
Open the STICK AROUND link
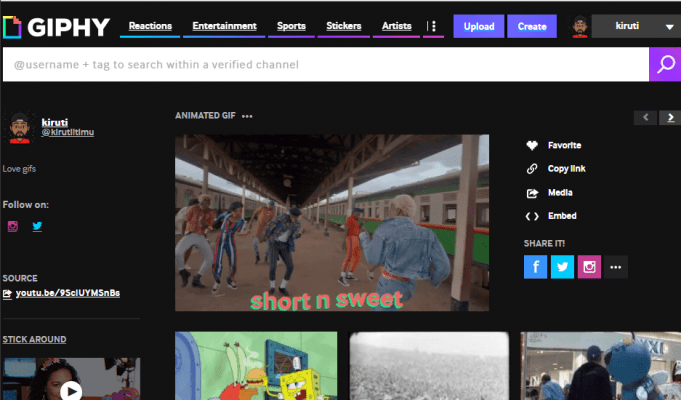click(x=34, y=339)
